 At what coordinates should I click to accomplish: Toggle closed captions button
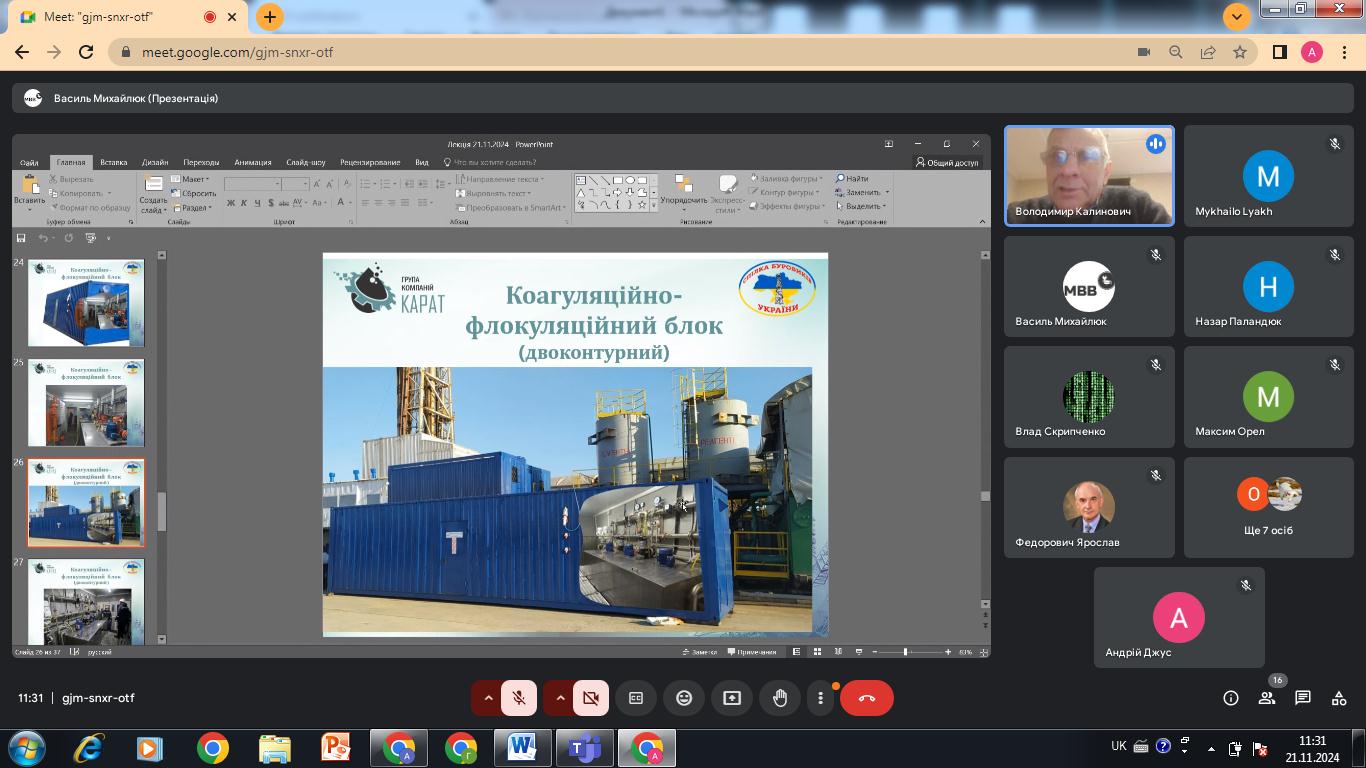point(636,698)
